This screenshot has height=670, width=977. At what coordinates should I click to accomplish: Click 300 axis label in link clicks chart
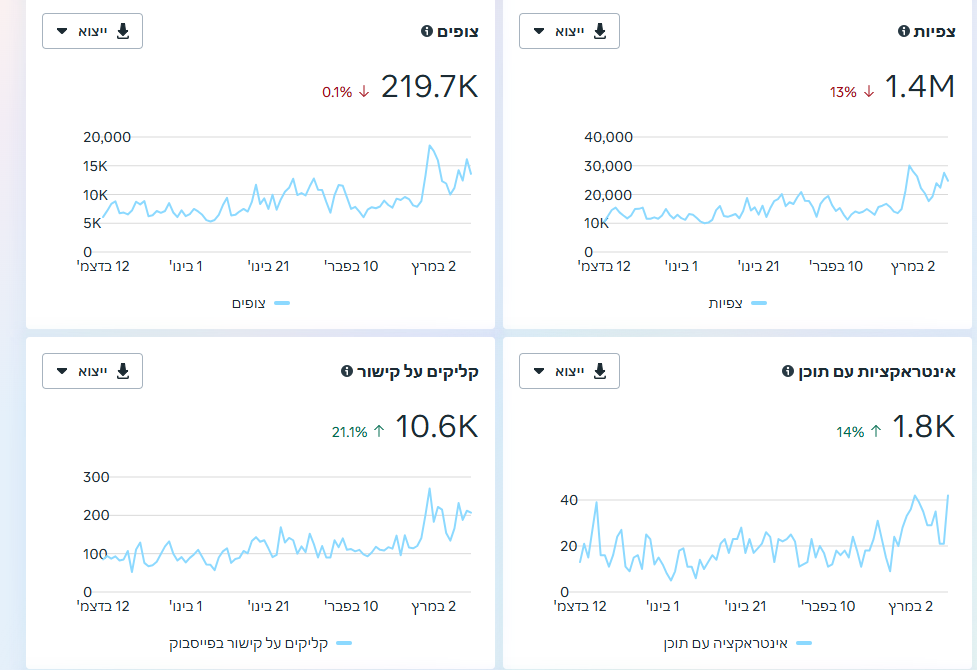[x=96, y=477]
